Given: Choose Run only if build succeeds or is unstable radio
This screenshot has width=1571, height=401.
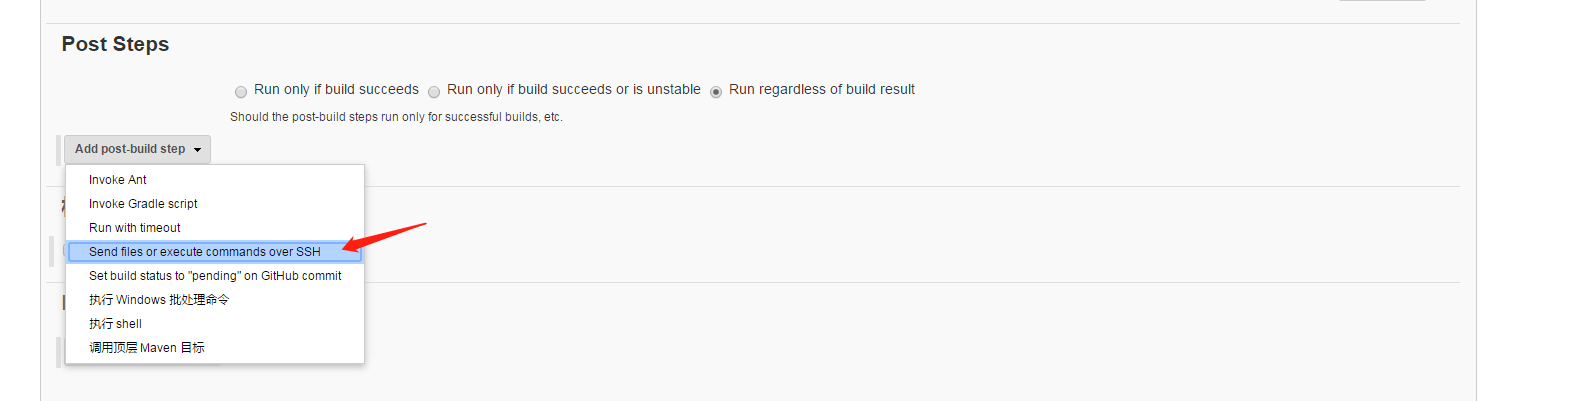Looking at the screenshot, I should click(x=434, y=92).
